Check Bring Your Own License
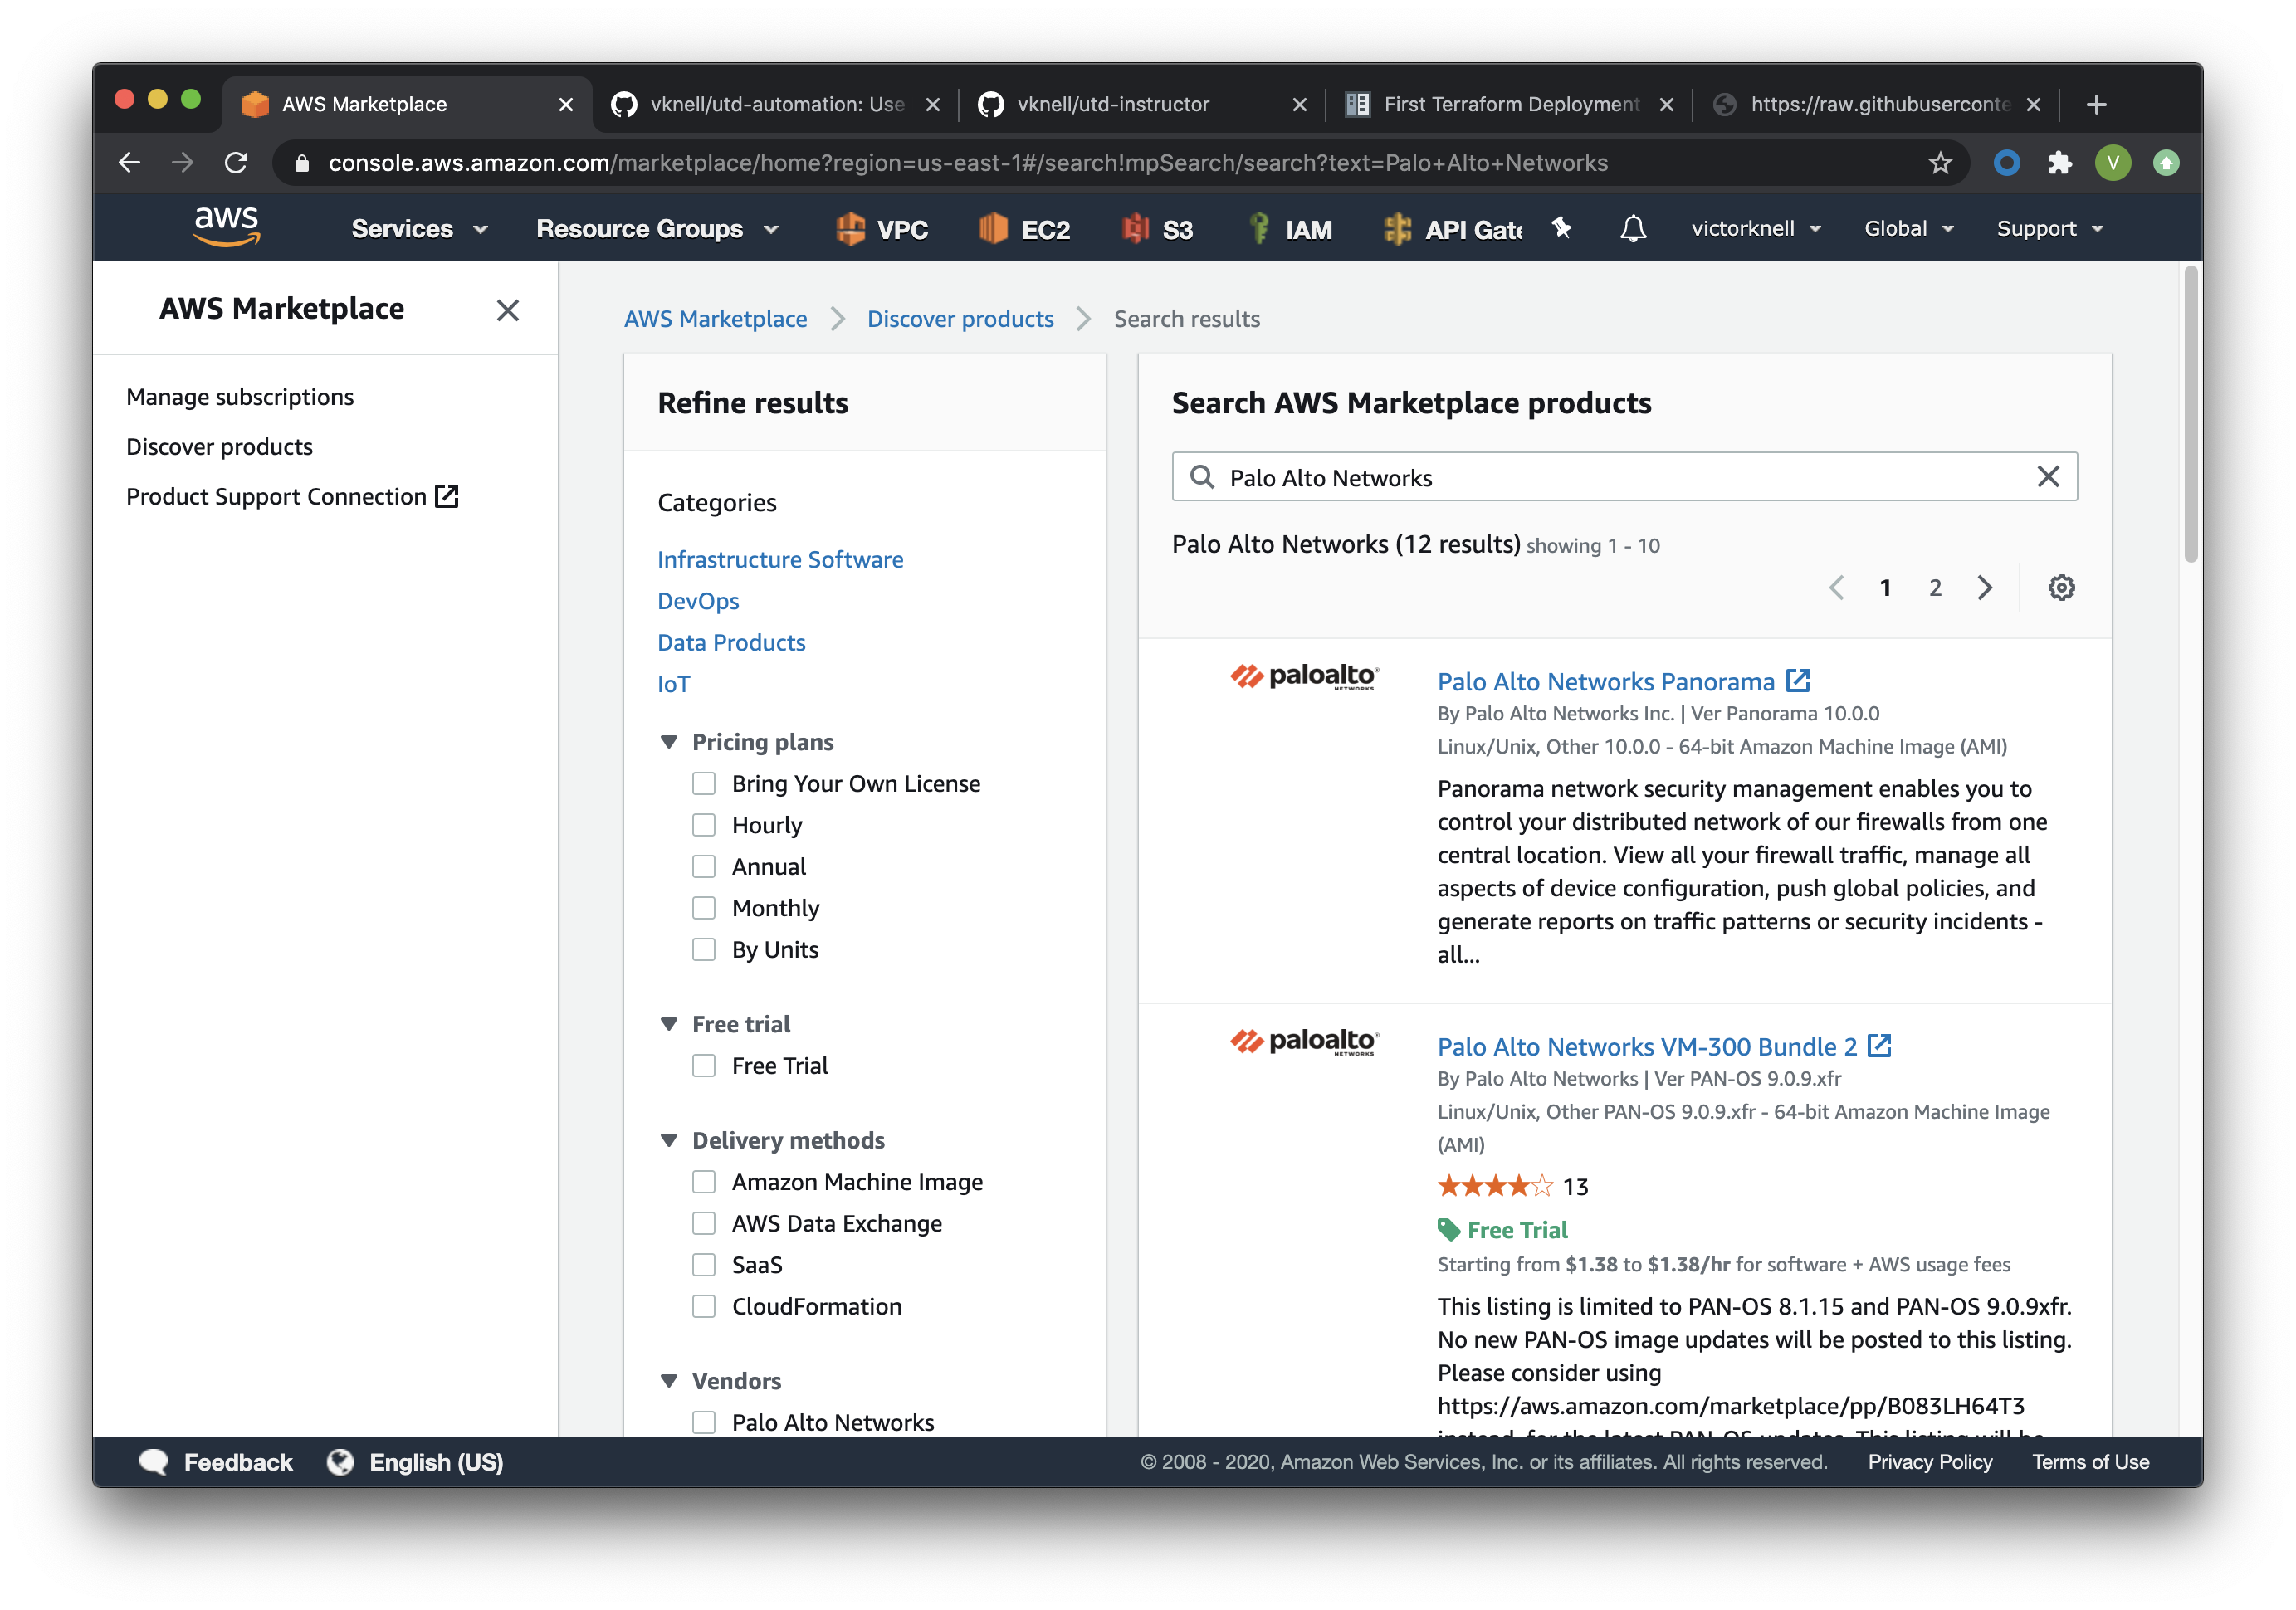 pos(704,783)
